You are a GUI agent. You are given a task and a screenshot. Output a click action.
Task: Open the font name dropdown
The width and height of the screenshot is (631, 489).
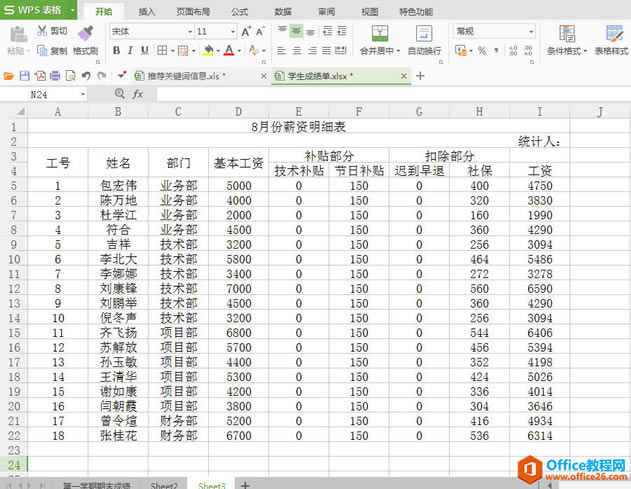coord(190,31)
